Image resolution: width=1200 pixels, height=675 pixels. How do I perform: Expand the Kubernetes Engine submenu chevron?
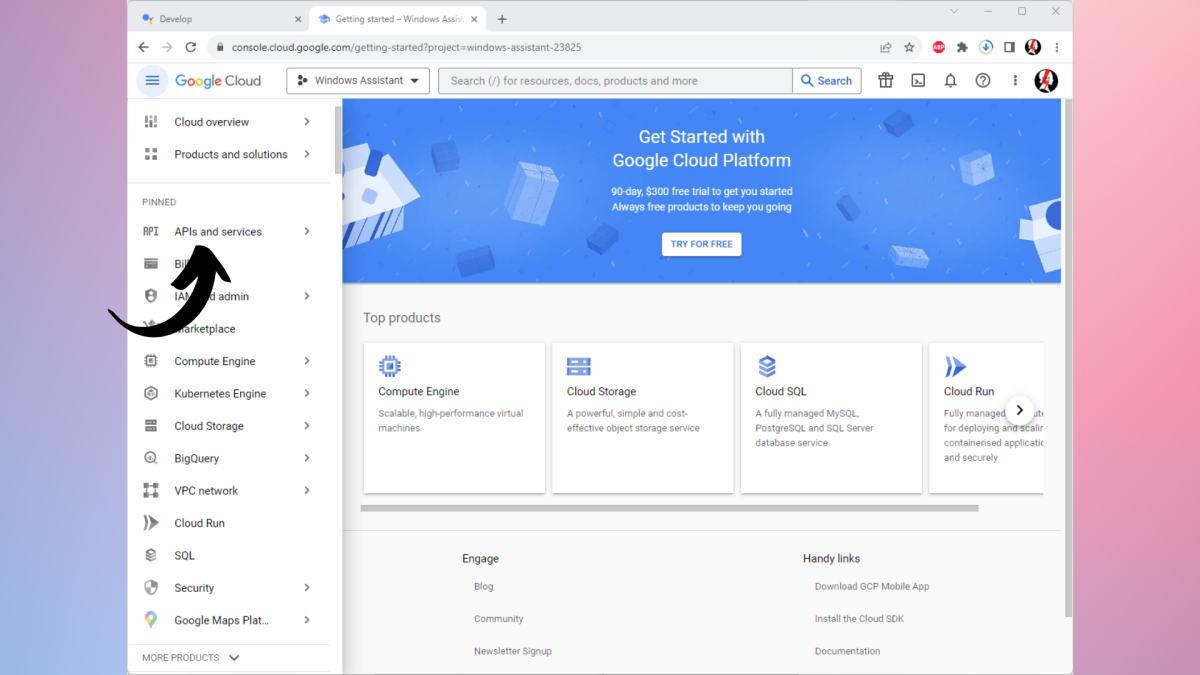pos(307,393)
